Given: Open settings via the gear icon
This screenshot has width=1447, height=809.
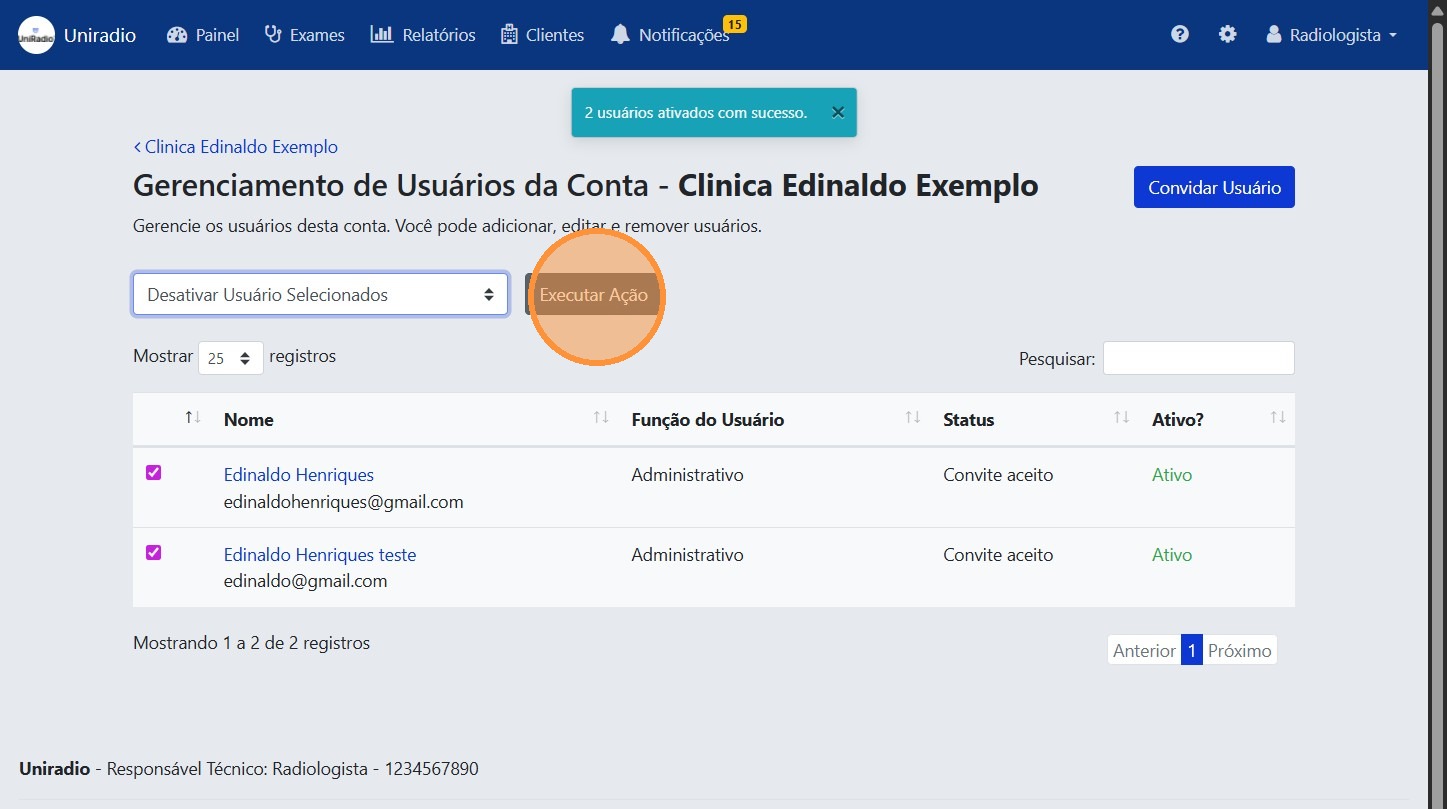Looking at the screenshot, I should [1228, 34].
